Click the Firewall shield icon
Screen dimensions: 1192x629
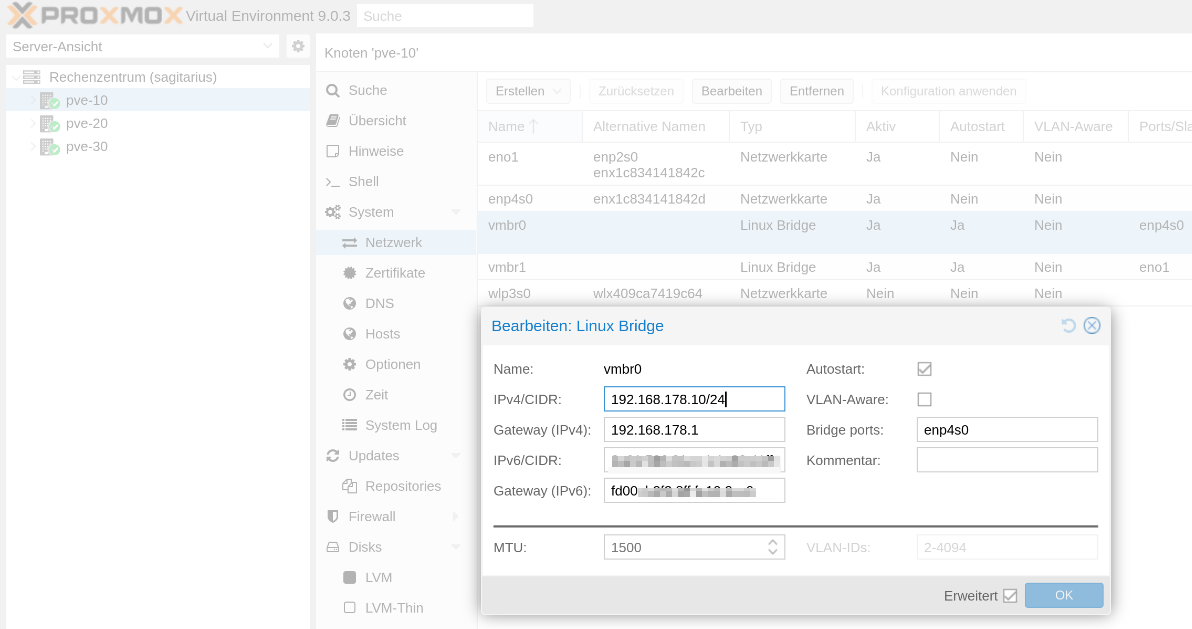[333, 517]
